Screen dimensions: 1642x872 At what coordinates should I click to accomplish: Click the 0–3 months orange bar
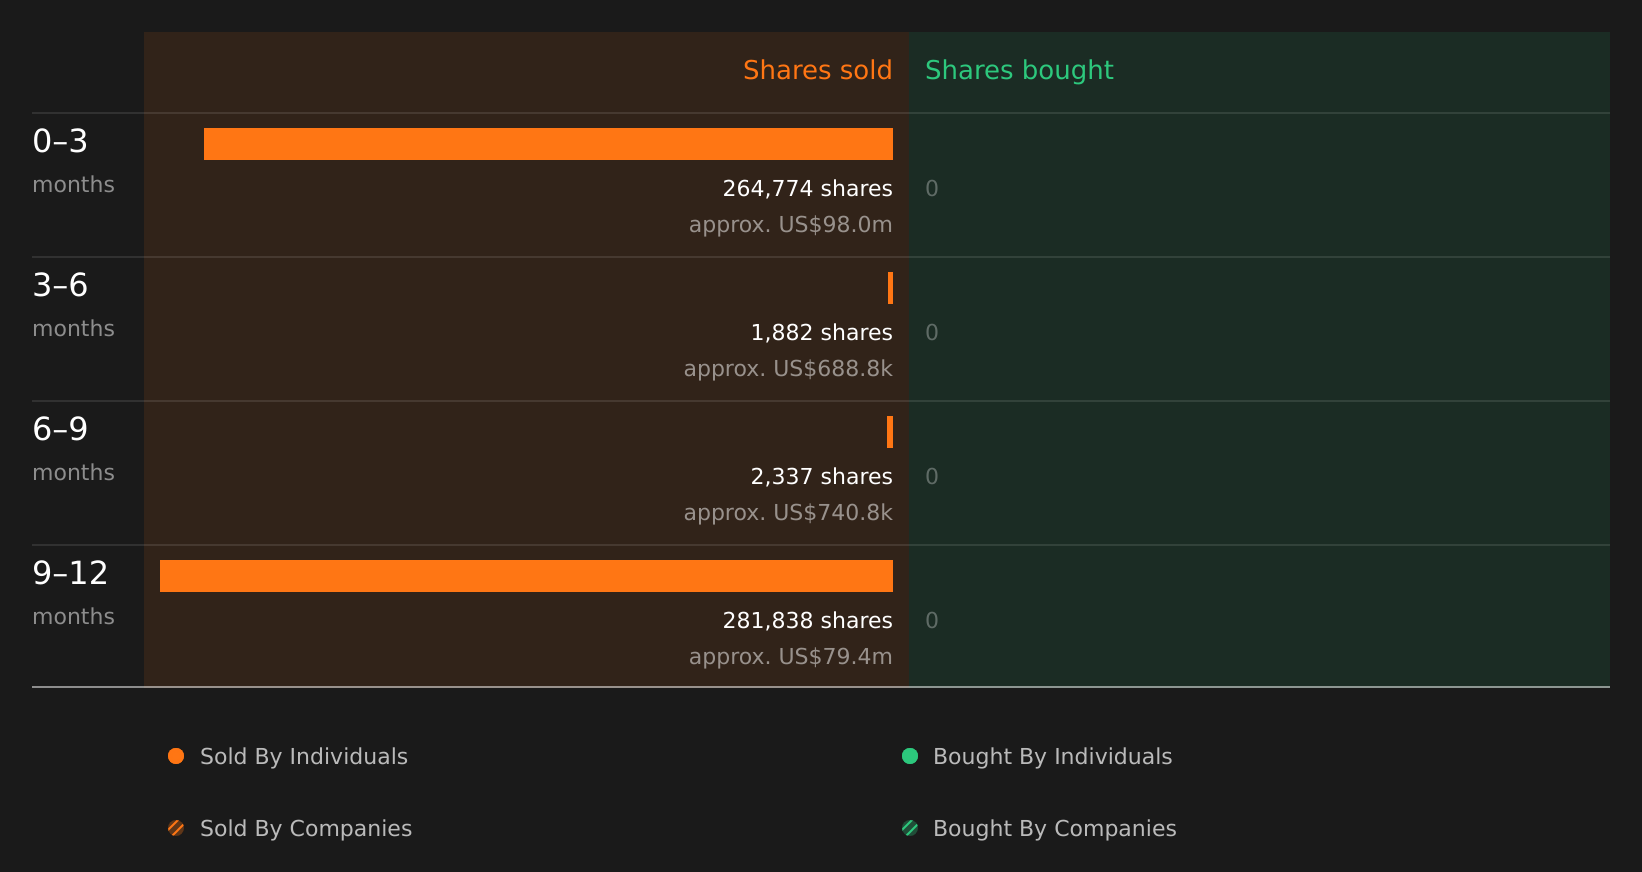pyautogui.click(x=548, y=144)
